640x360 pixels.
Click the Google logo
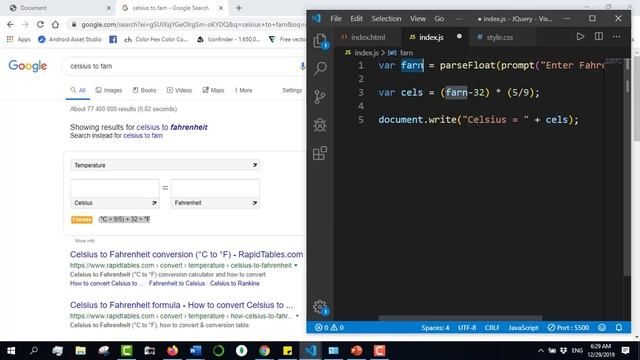(x=28, y=66)
